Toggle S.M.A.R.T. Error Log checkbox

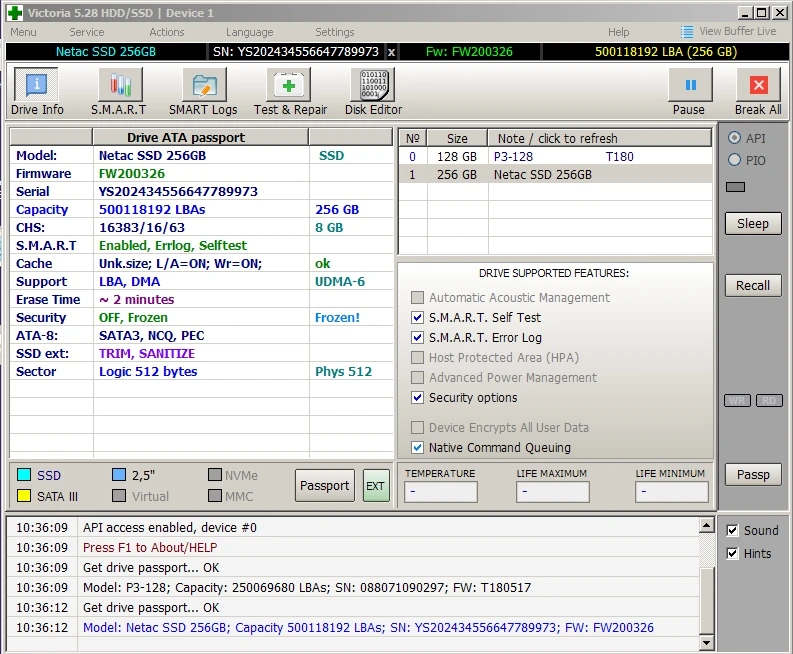tap(417, 337)
